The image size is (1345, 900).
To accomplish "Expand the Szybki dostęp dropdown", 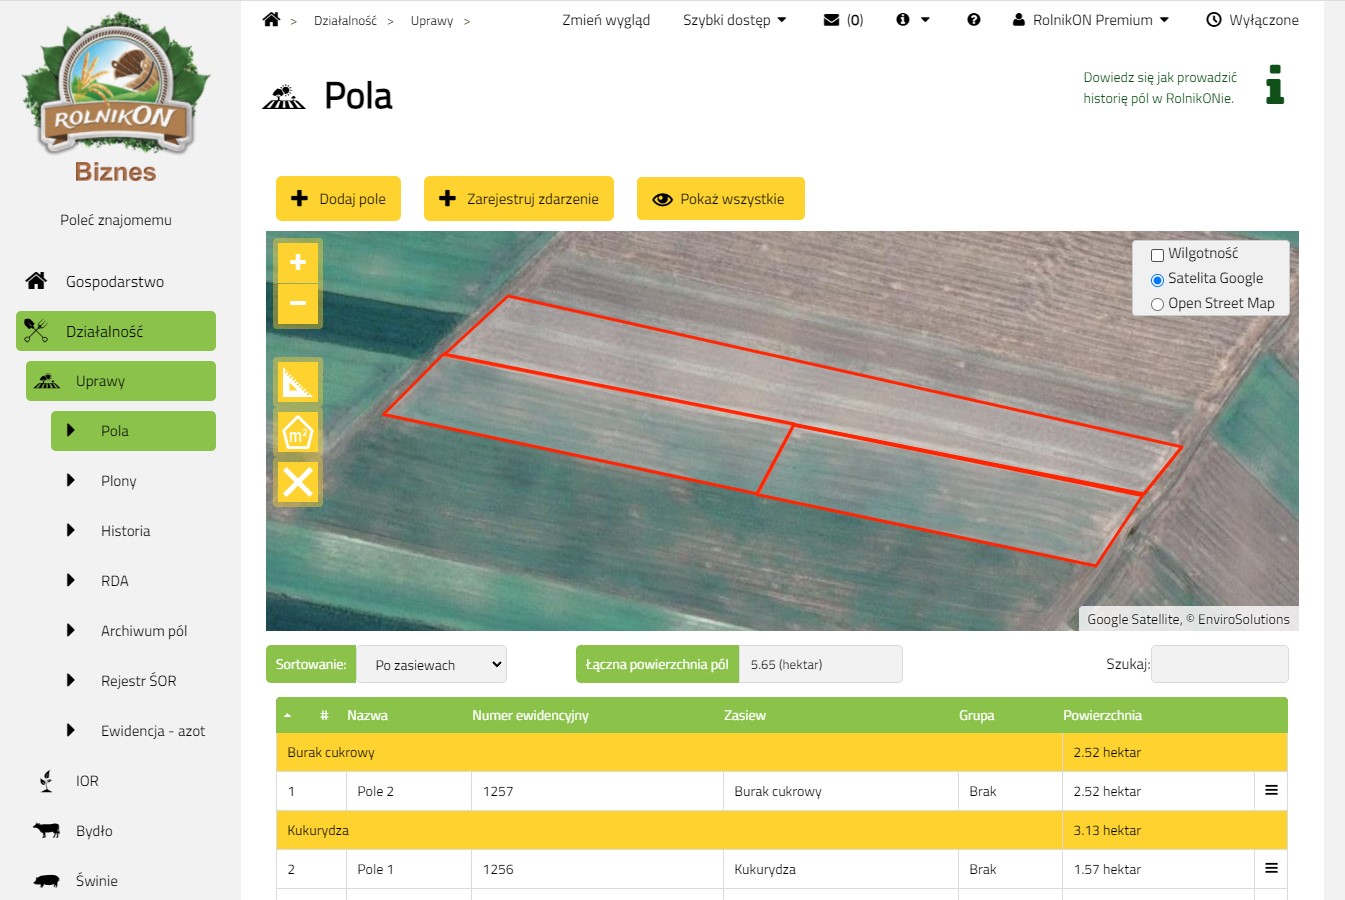I will coord(734,20).
